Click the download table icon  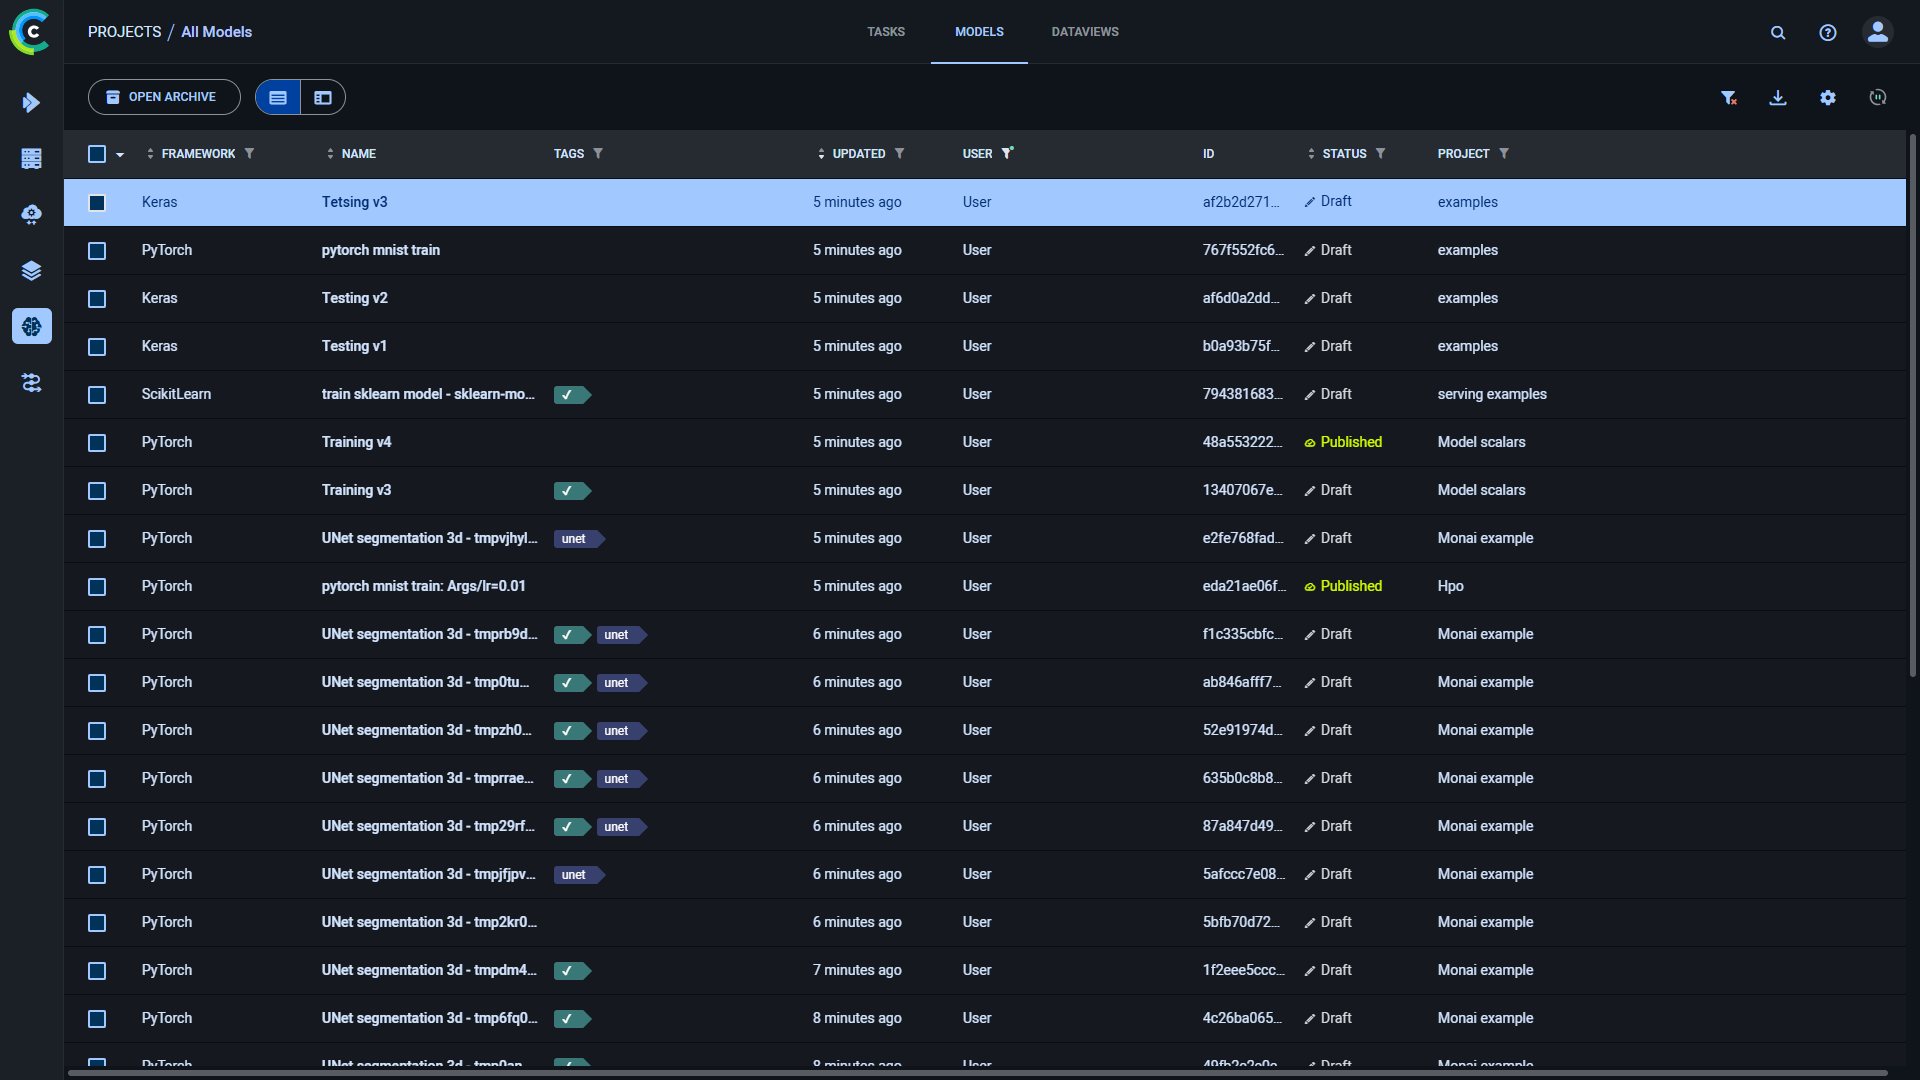tap(1778, 98)
